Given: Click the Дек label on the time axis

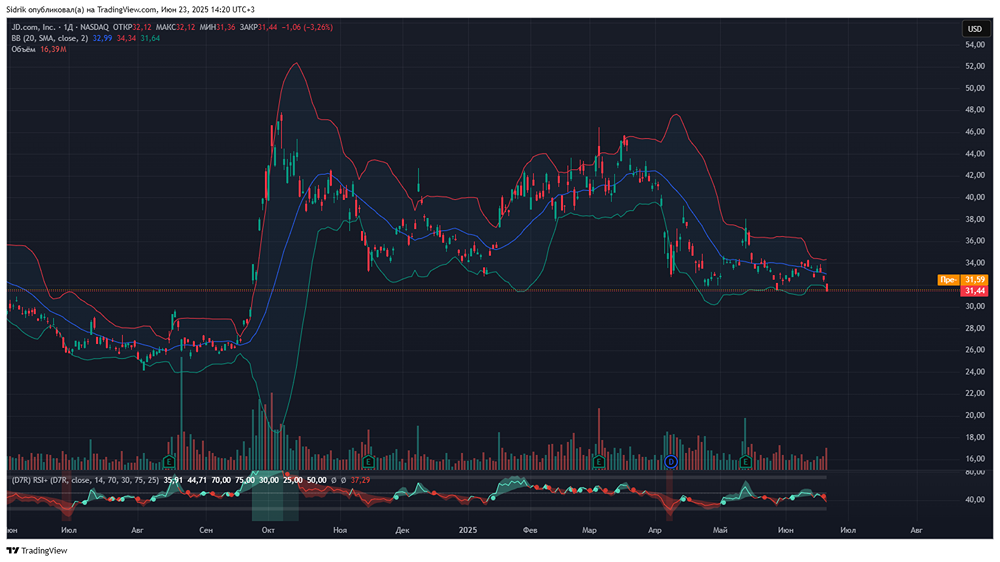Looking at the screenshot, I should [402, 530].
